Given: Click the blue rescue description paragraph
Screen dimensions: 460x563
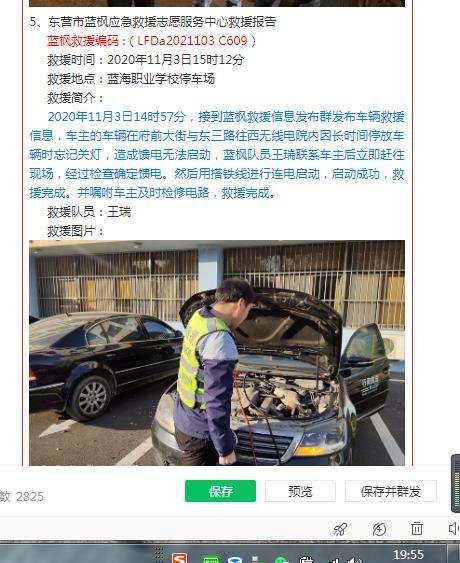Looking at the screenshot, I should (x=217, y=155).
